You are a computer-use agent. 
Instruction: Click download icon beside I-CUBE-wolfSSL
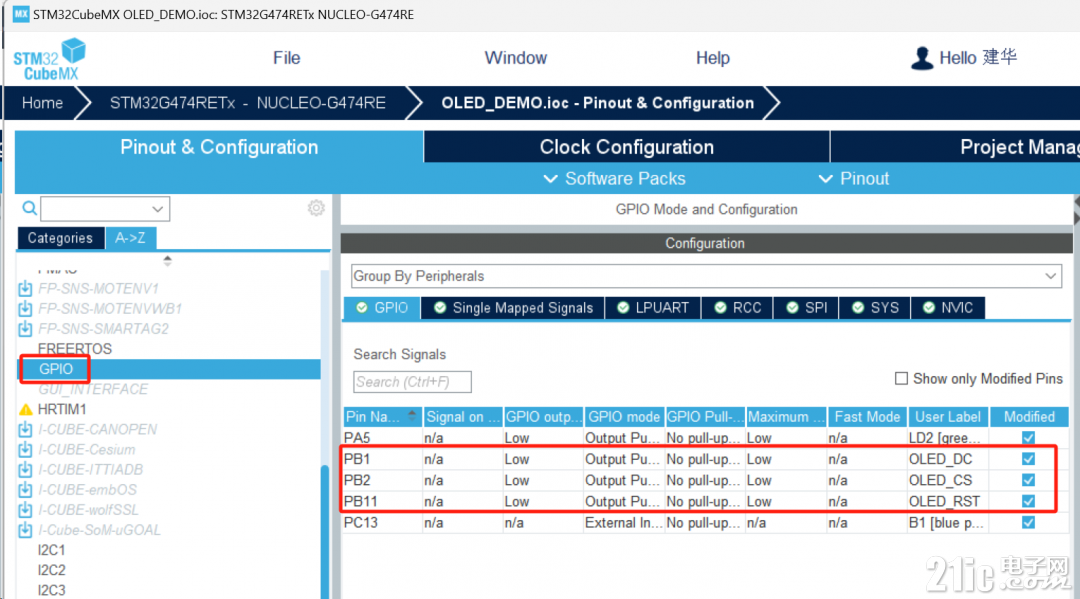click(25, 510)
